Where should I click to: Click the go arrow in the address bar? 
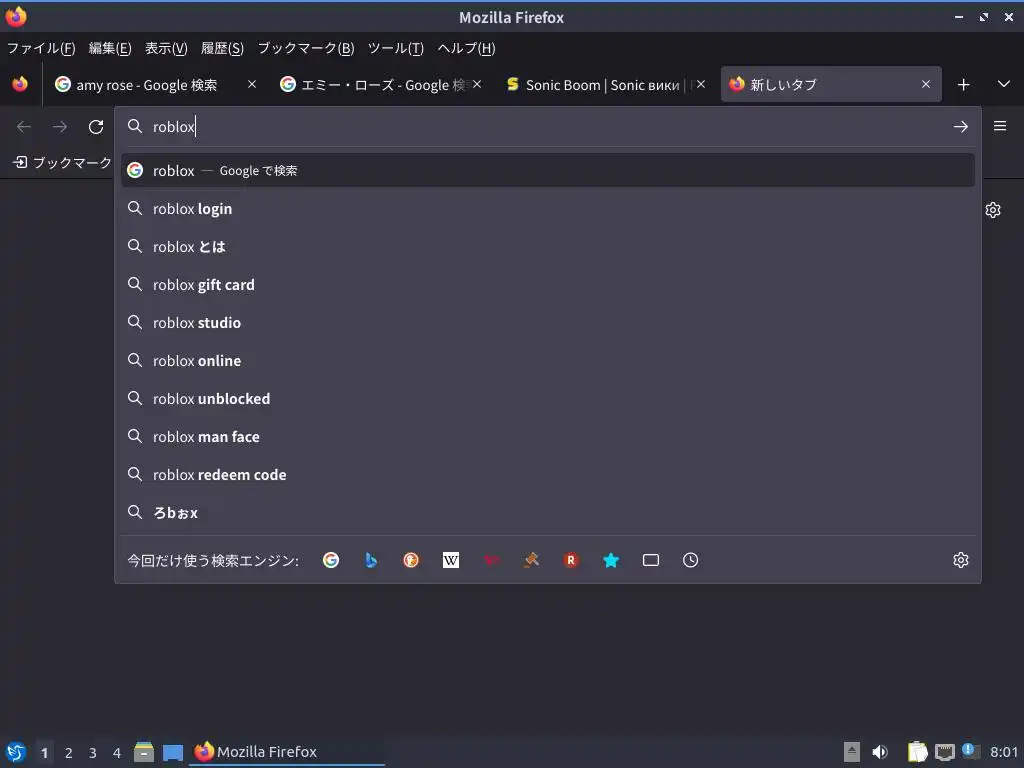961,127
